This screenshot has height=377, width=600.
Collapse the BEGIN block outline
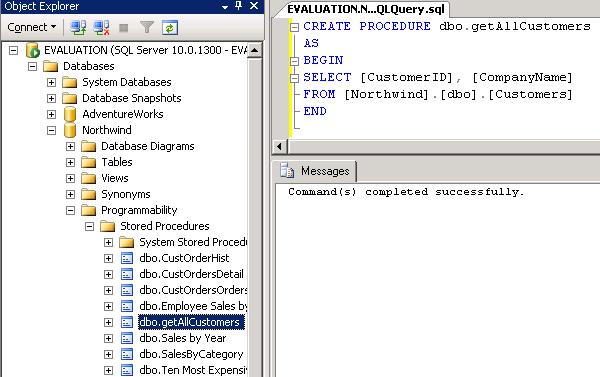click(294, 61)
